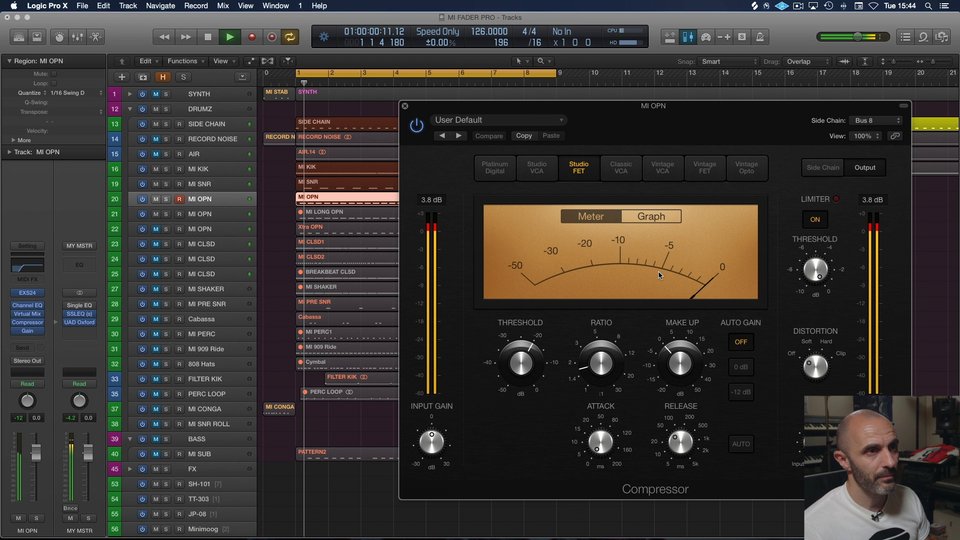This screenshot has width=960, height=540.
Task: Solo the MI SNR track
Action: click(x=165, y=184)
